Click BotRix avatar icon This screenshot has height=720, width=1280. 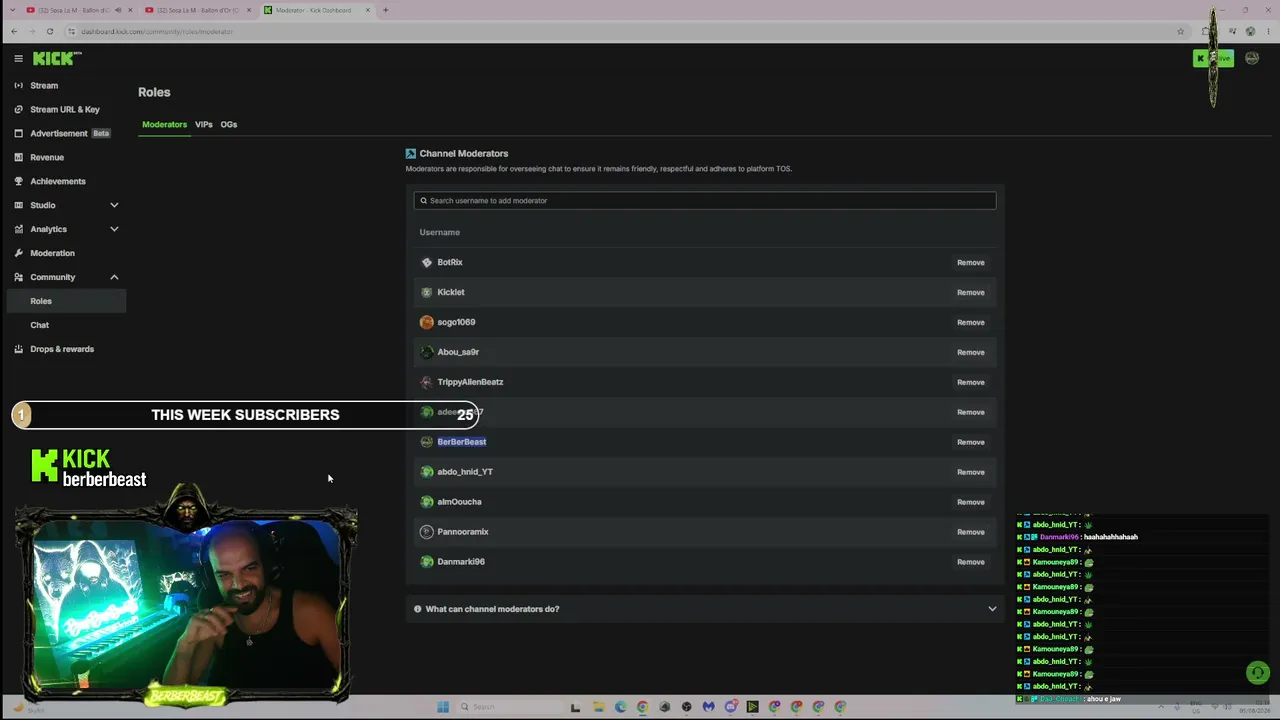point(427,263)
